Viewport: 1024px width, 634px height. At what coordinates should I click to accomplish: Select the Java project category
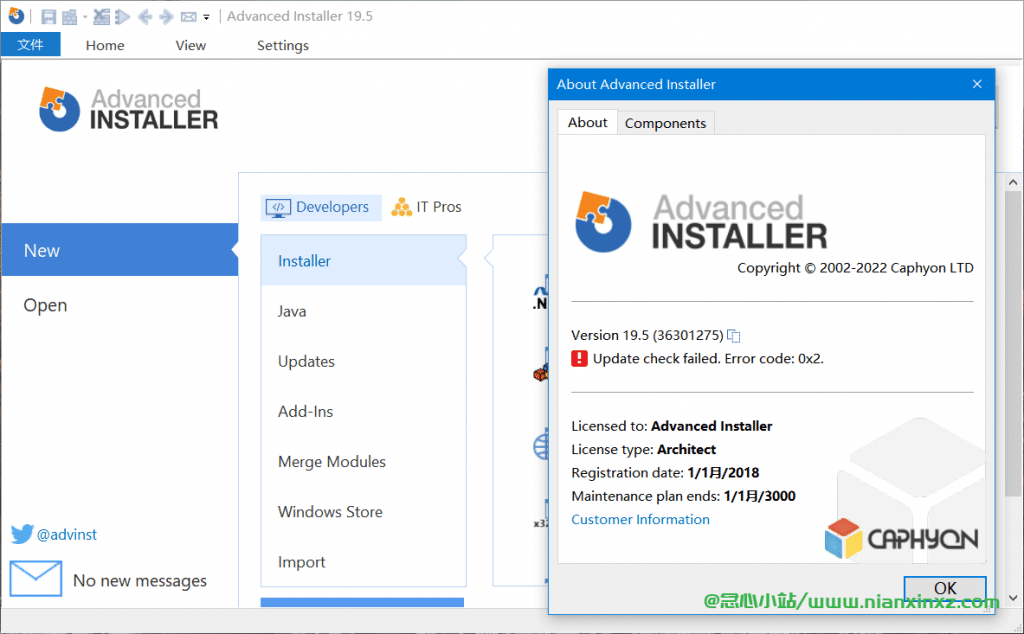[363, 311]
